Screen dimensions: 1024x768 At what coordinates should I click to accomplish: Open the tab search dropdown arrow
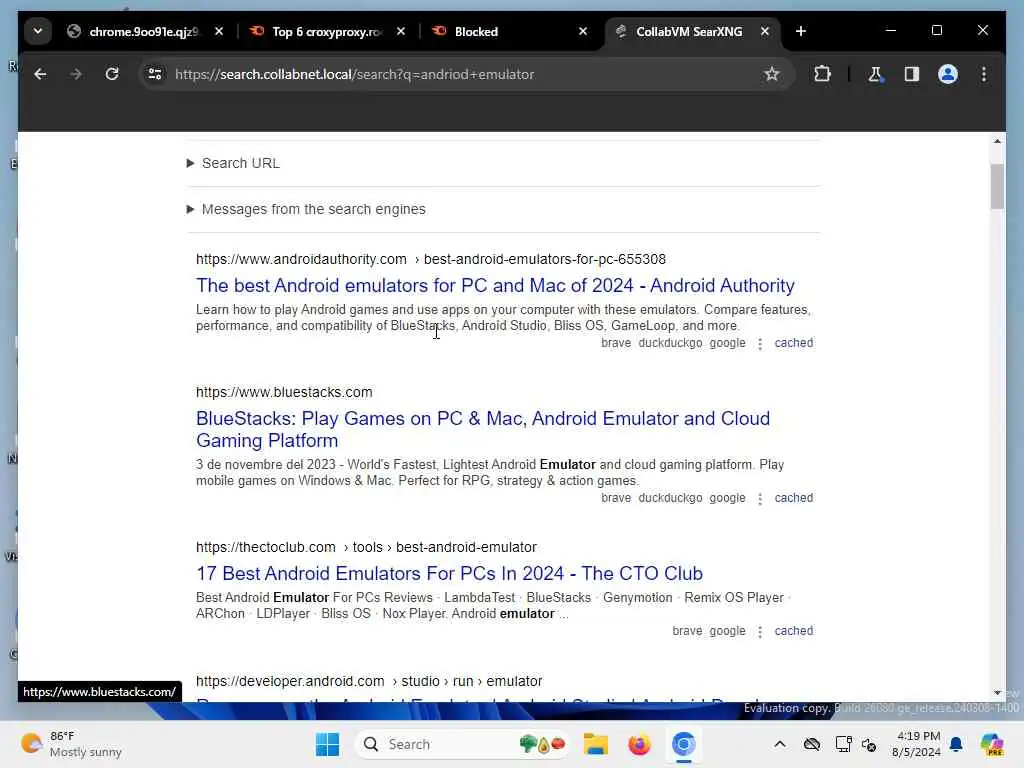[x=38, y=31]
